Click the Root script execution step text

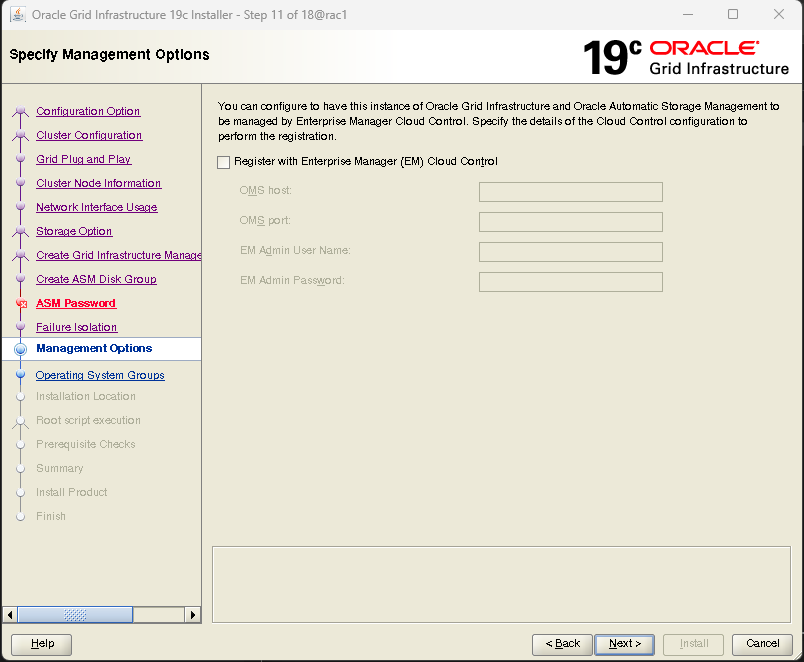pos(88,420)
